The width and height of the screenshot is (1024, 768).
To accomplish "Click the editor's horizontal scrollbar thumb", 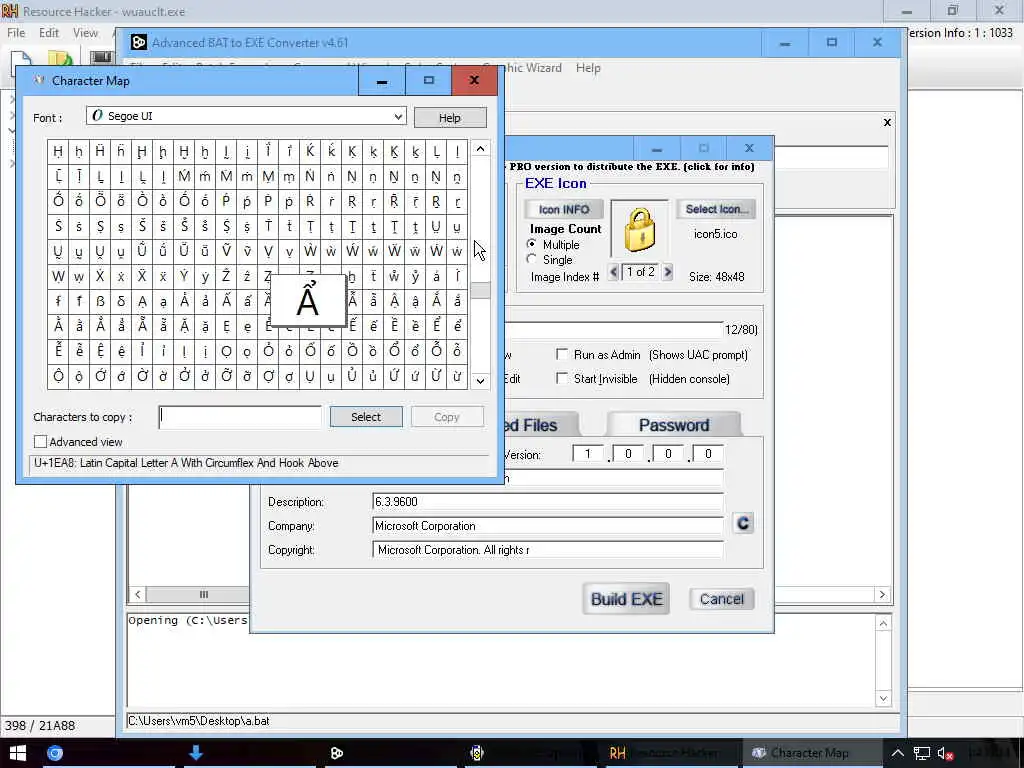I will coord(199,594).
